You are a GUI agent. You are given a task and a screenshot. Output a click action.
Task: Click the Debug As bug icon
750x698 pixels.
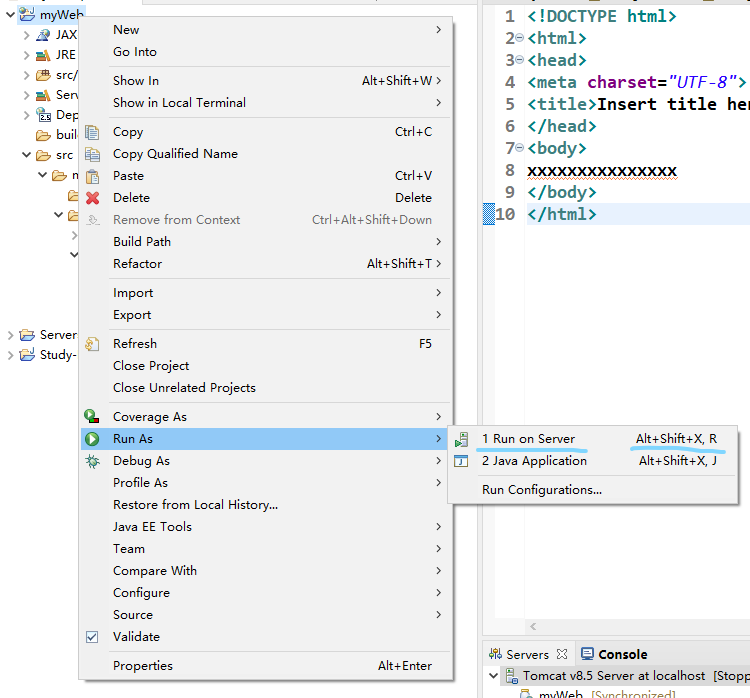92,461
